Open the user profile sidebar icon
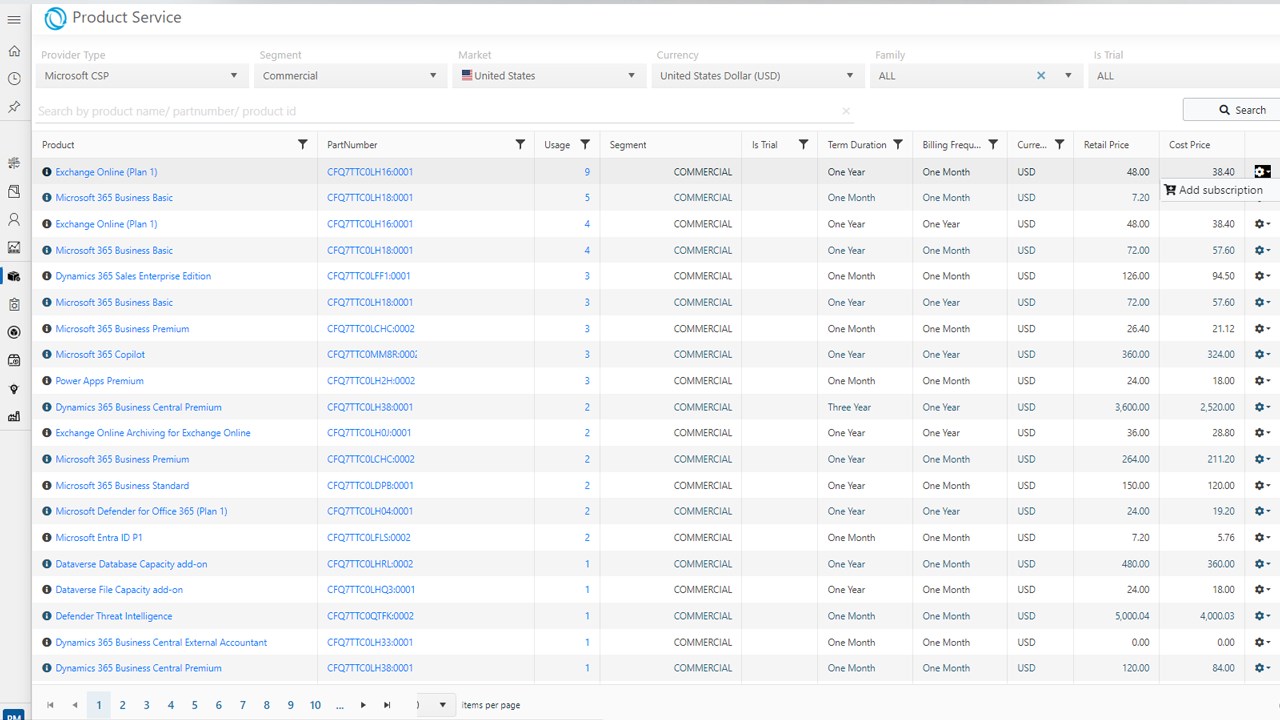Viewport: 1280px width, 720px height. tap(14, 219)
